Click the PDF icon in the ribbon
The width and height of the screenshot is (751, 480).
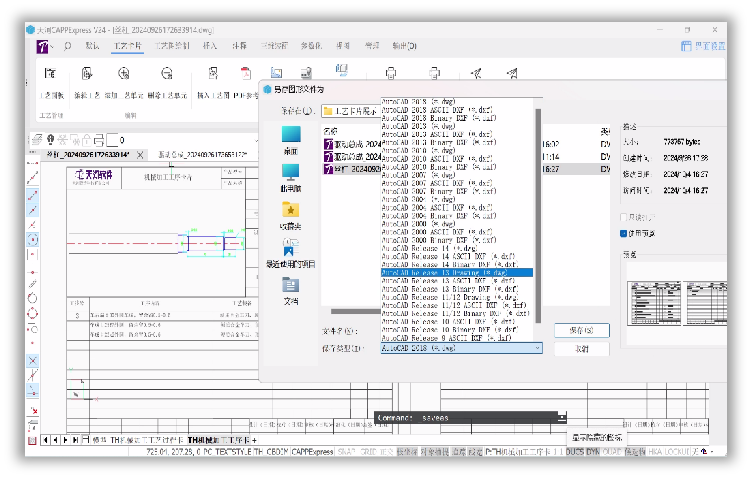coord(246,73)
